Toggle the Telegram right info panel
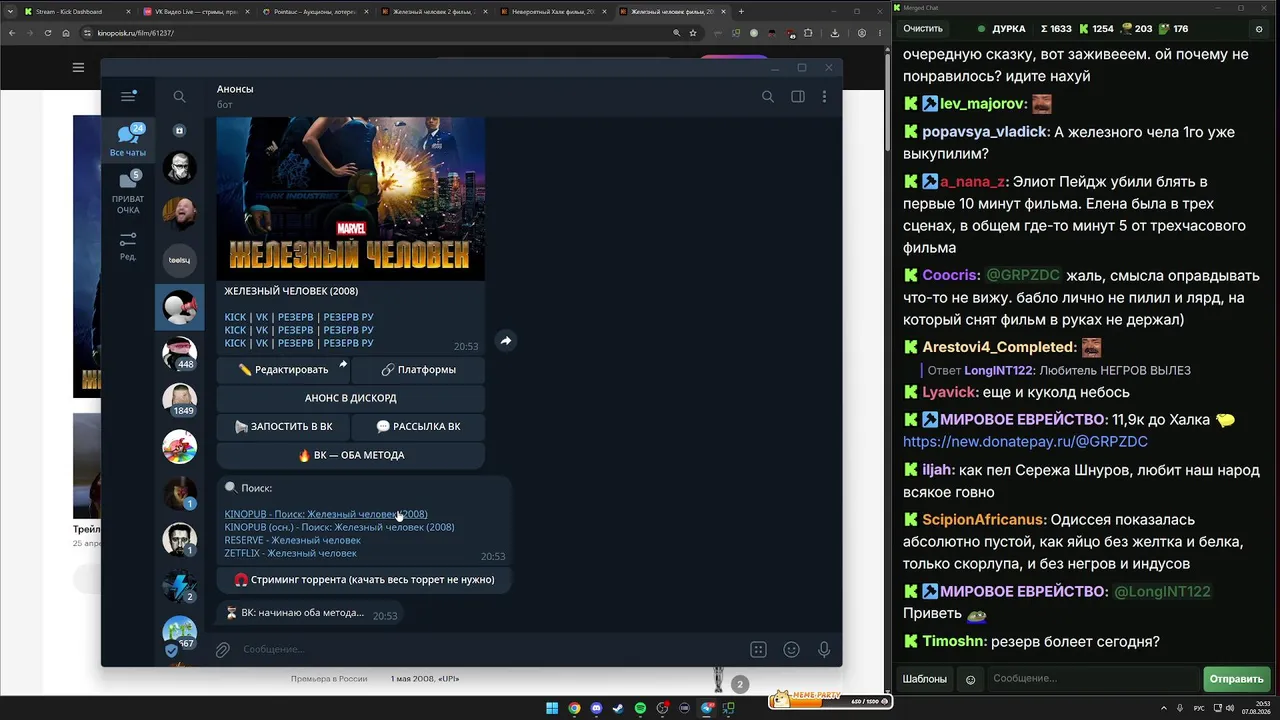 pyautogui.click(x=798, y=97)
